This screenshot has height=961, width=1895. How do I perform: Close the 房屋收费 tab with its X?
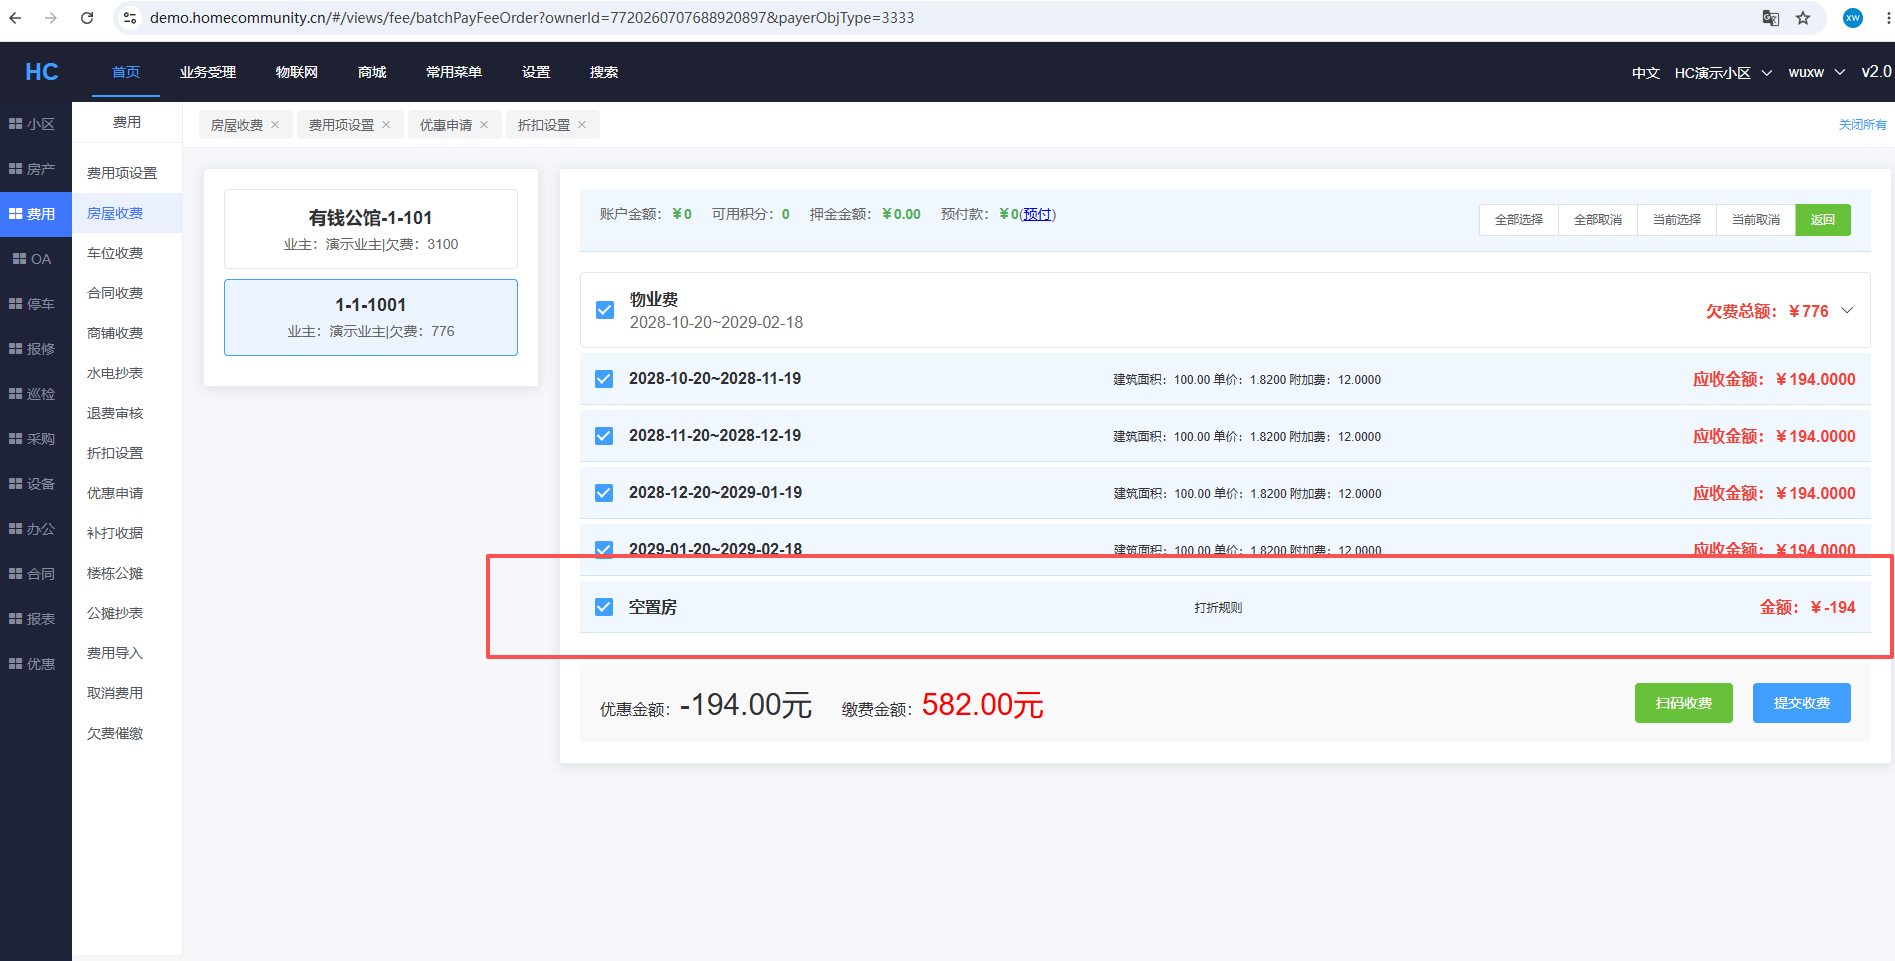(x=275, y=125)
